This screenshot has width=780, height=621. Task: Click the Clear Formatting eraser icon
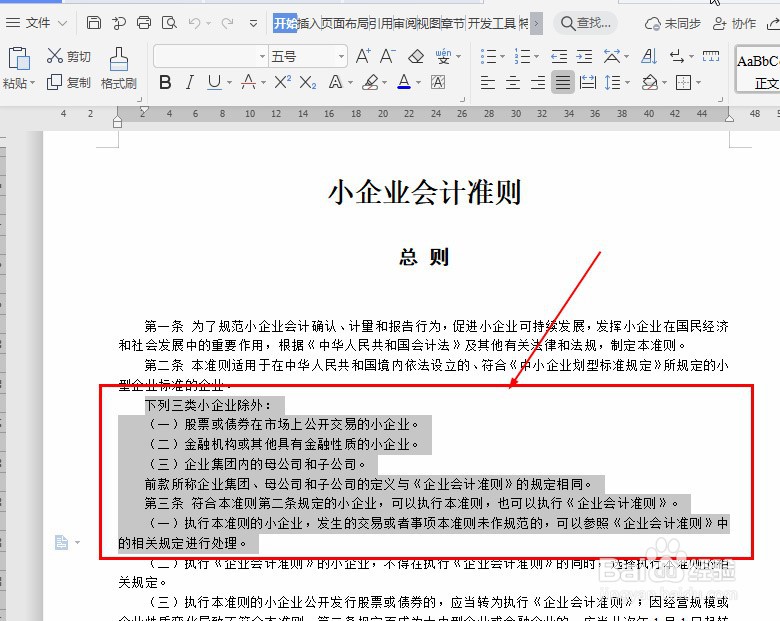[x=415, y=56]
